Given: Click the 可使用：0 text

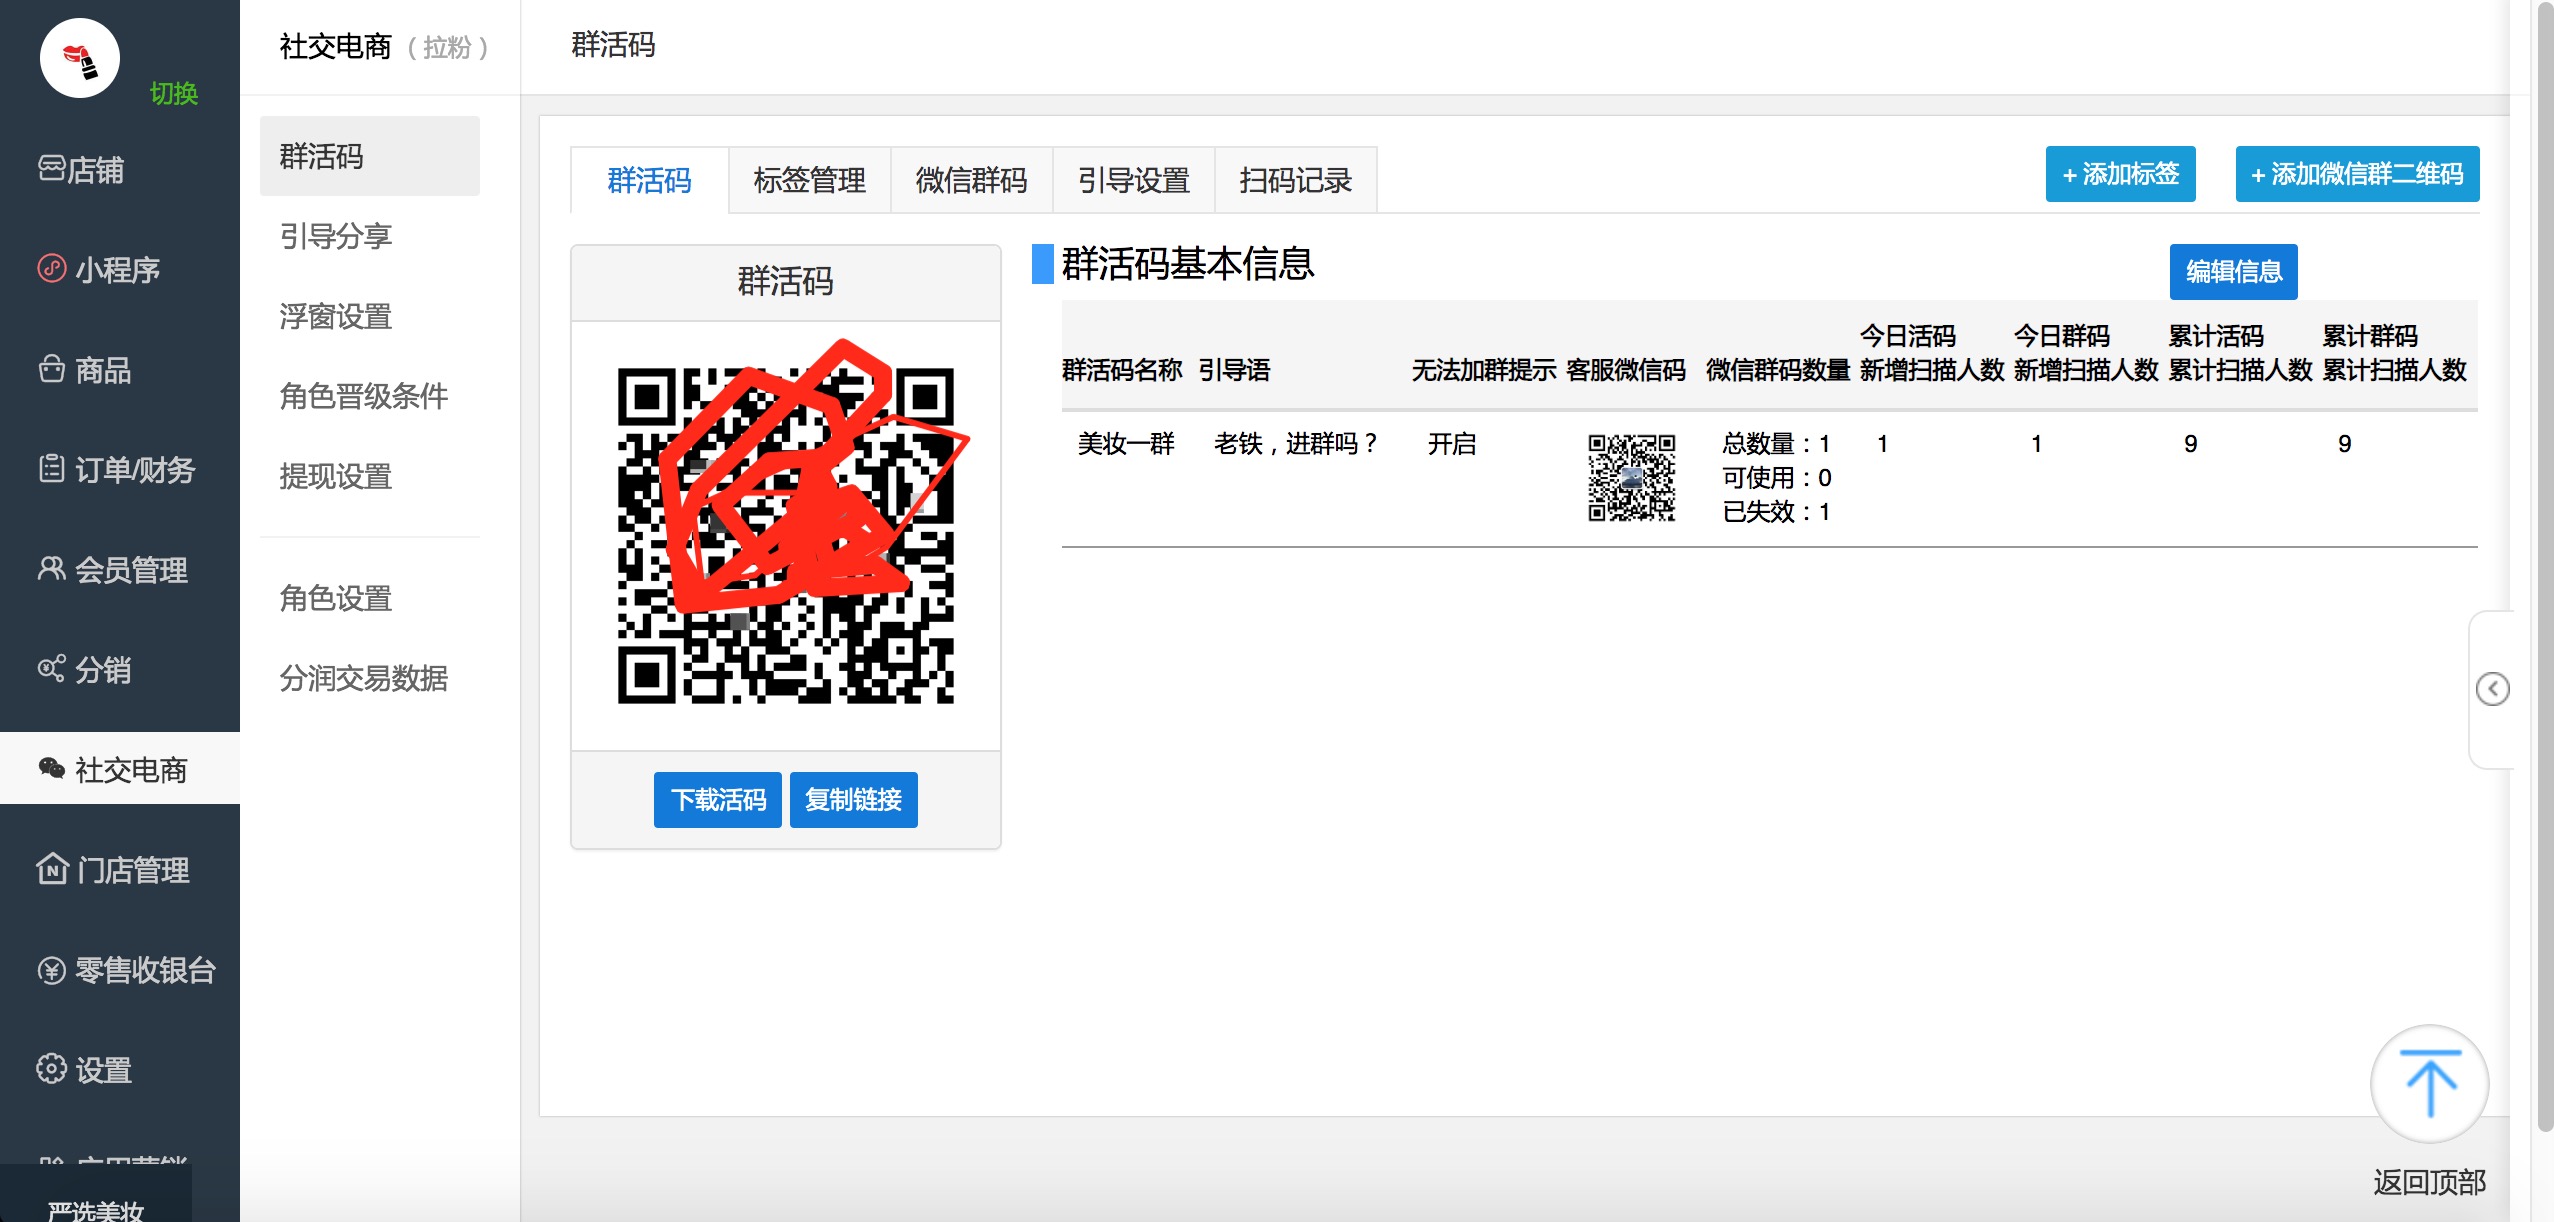Looking at the screenshot, I should pyautogui.click(x=1776, y=477).
